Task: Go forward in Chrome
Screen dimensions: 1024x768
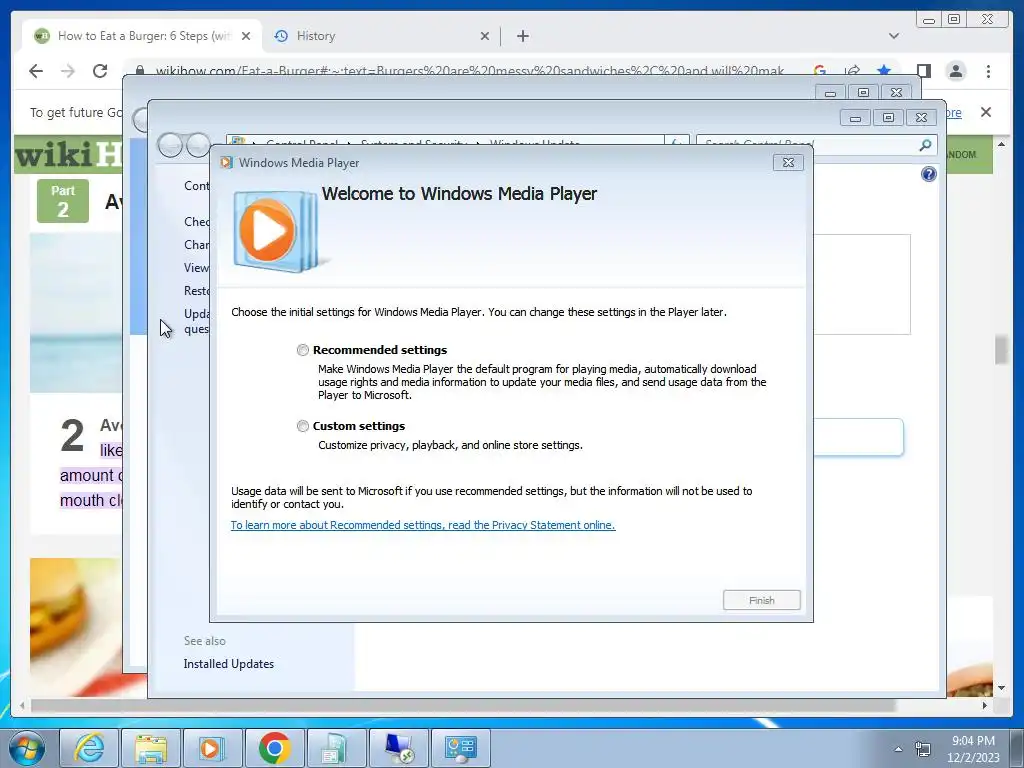Action: [x=68, y=71]
